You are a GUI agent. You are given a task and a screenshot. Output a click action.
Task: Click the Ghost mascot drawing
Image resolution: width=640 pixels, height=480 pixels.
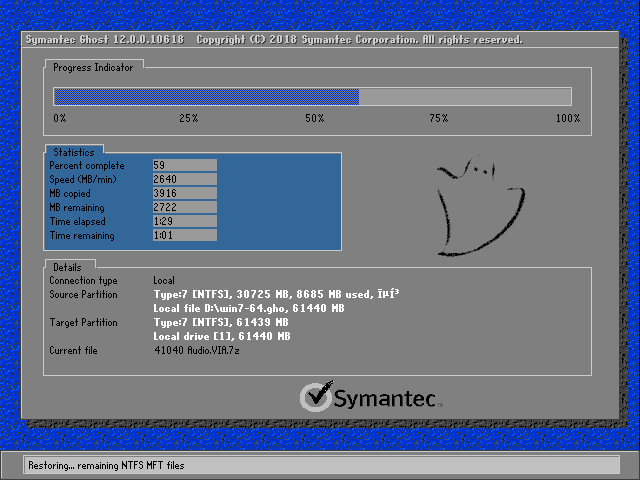pos(481,206)
